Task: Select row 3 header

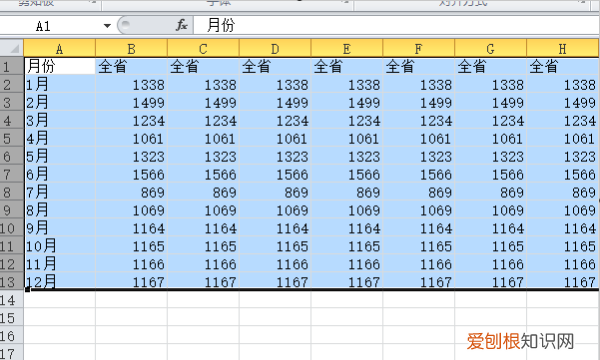Action: [11, 103]
